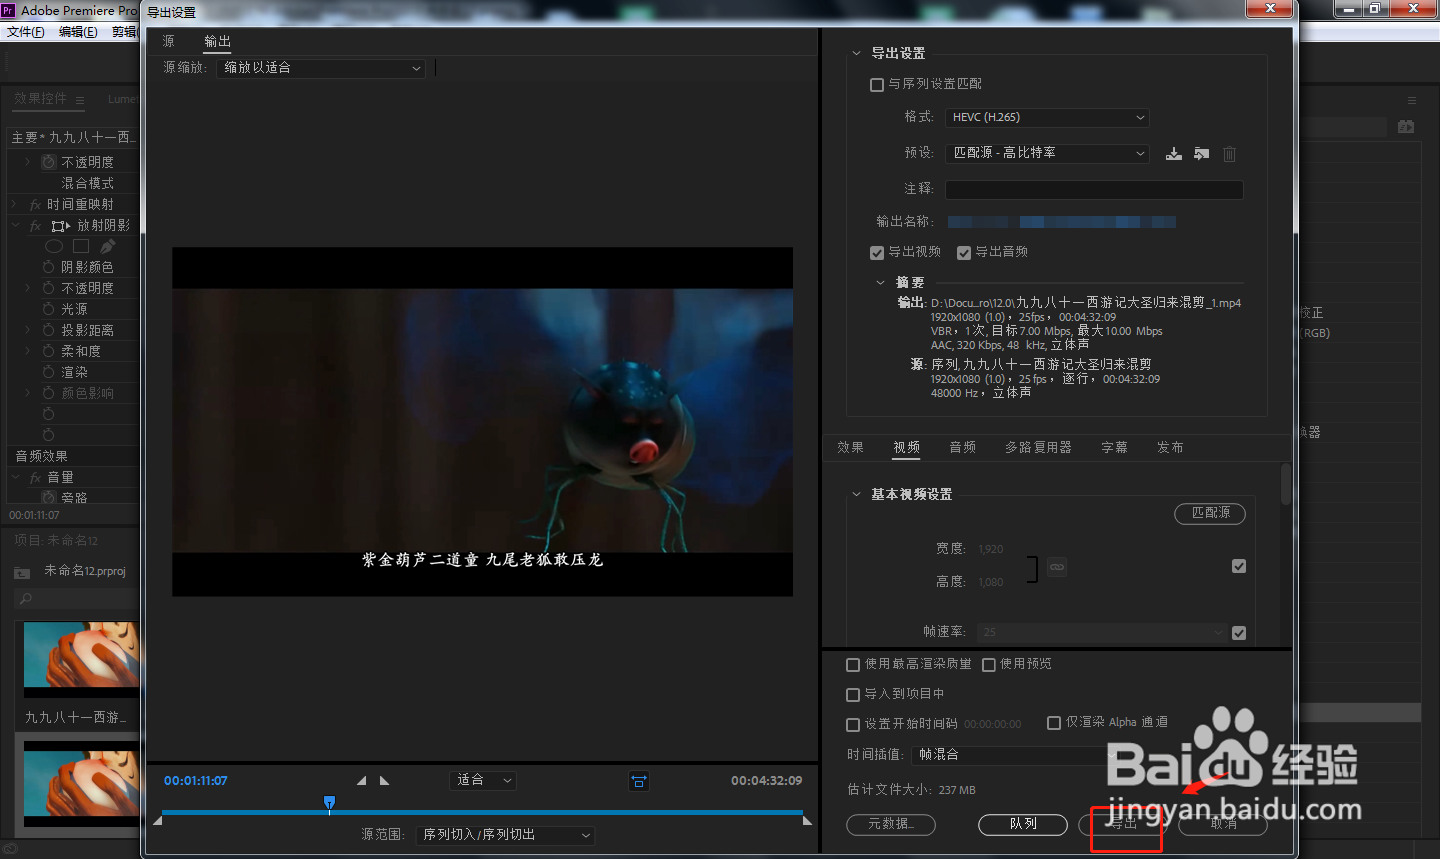
Task: Click the right end marker of the export range bar
Action: (807, 820)
